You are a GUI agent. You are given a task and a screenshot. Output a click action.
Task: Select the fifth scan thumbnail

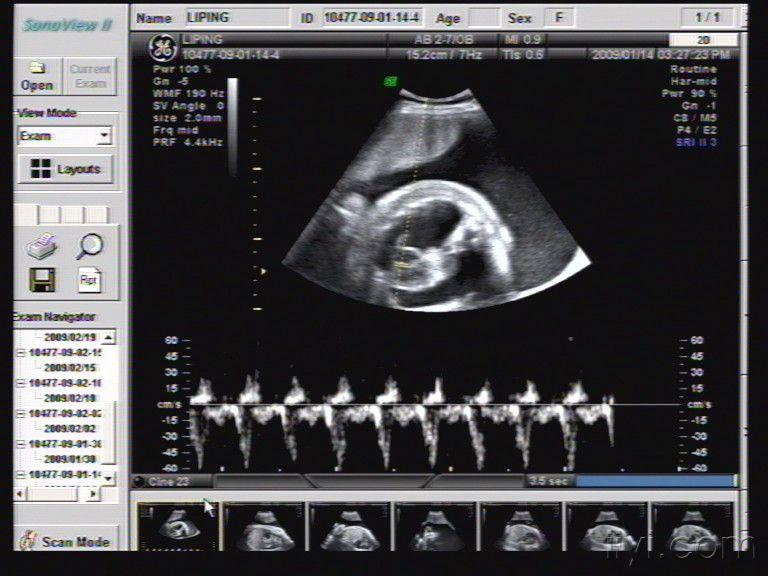(x=521, y=527)
